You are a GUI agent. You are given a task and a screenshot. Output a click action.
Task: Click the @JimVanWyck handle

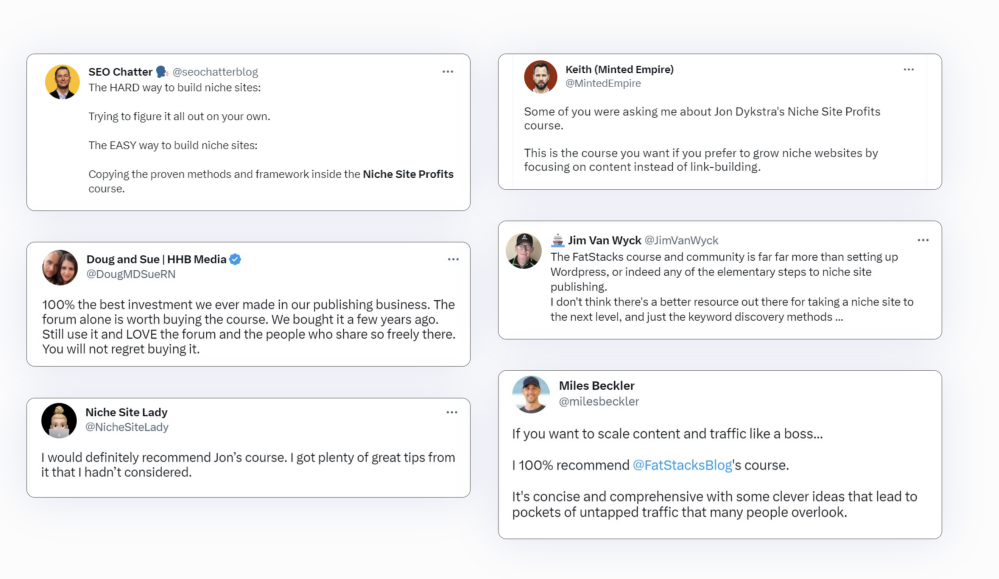pos(681,241)
